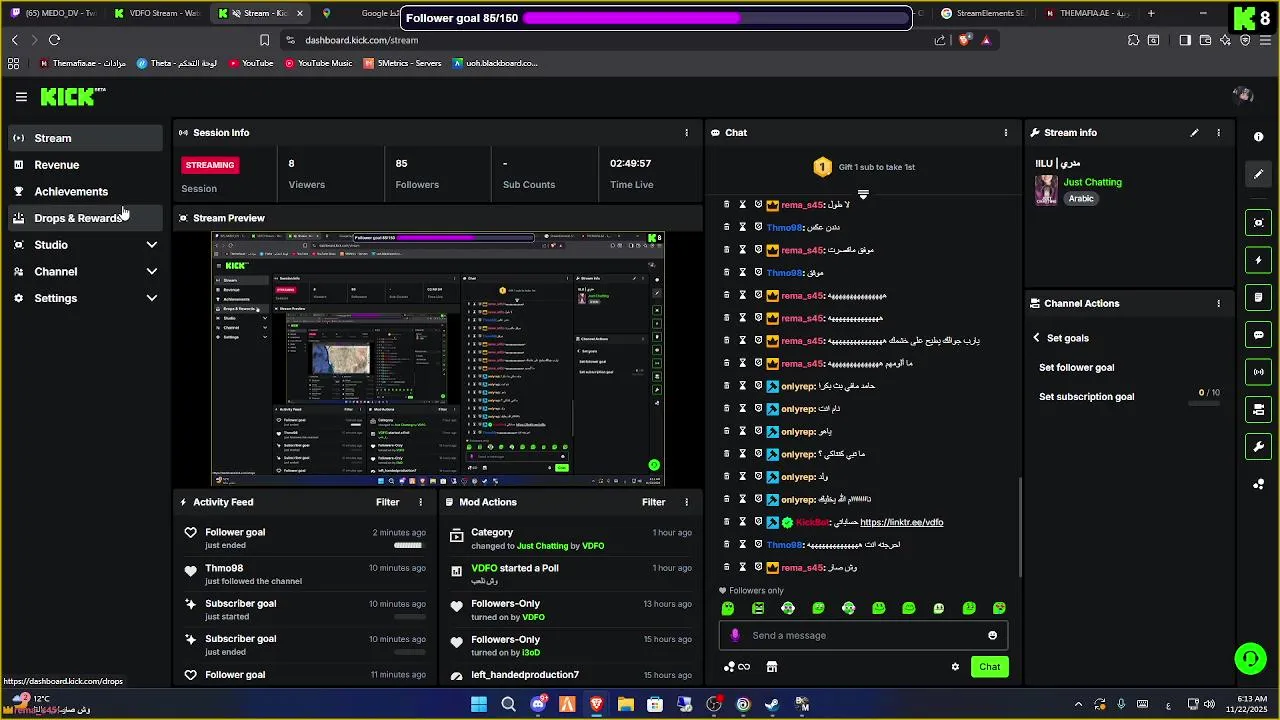Click the Send a message field
The height and width of the screenshot is (720, 1280).
click(863, 635)
